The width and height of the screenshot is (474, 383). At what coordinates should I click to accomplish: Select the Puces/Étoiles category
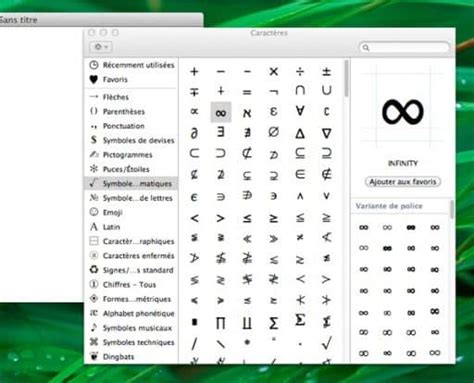132,169
